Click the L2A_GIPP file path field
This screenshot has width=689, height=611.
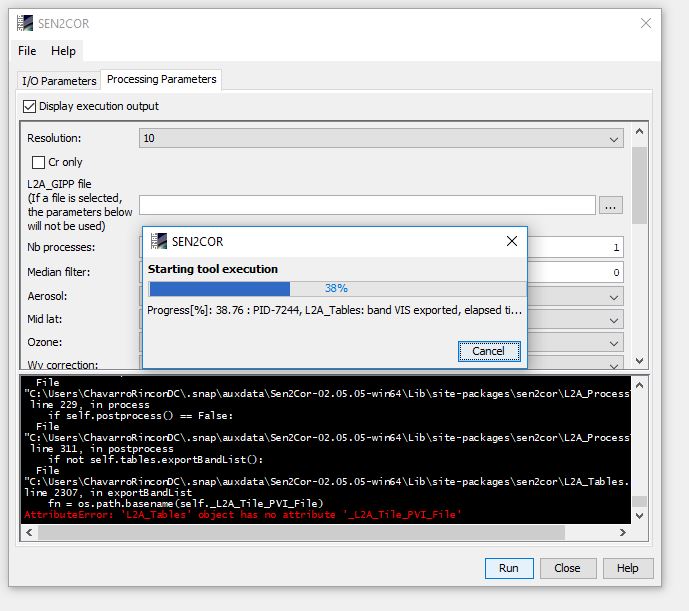click(x=367, y=205)
